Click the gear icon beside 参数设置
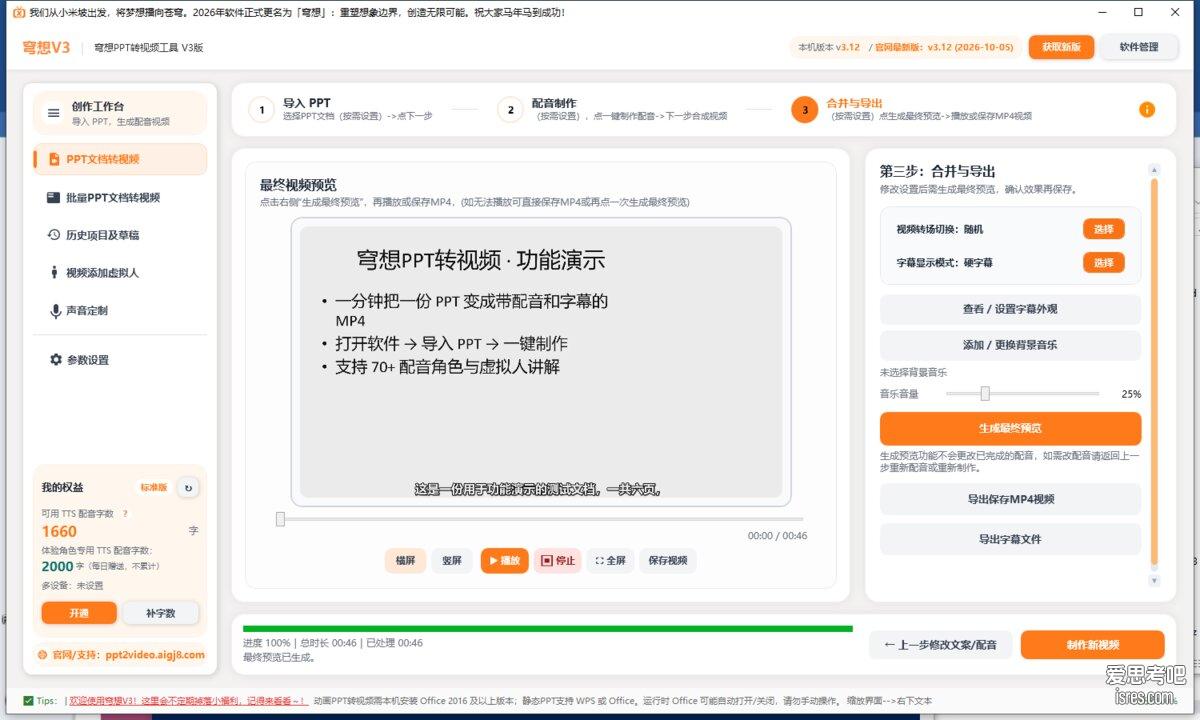 point(56,359)
